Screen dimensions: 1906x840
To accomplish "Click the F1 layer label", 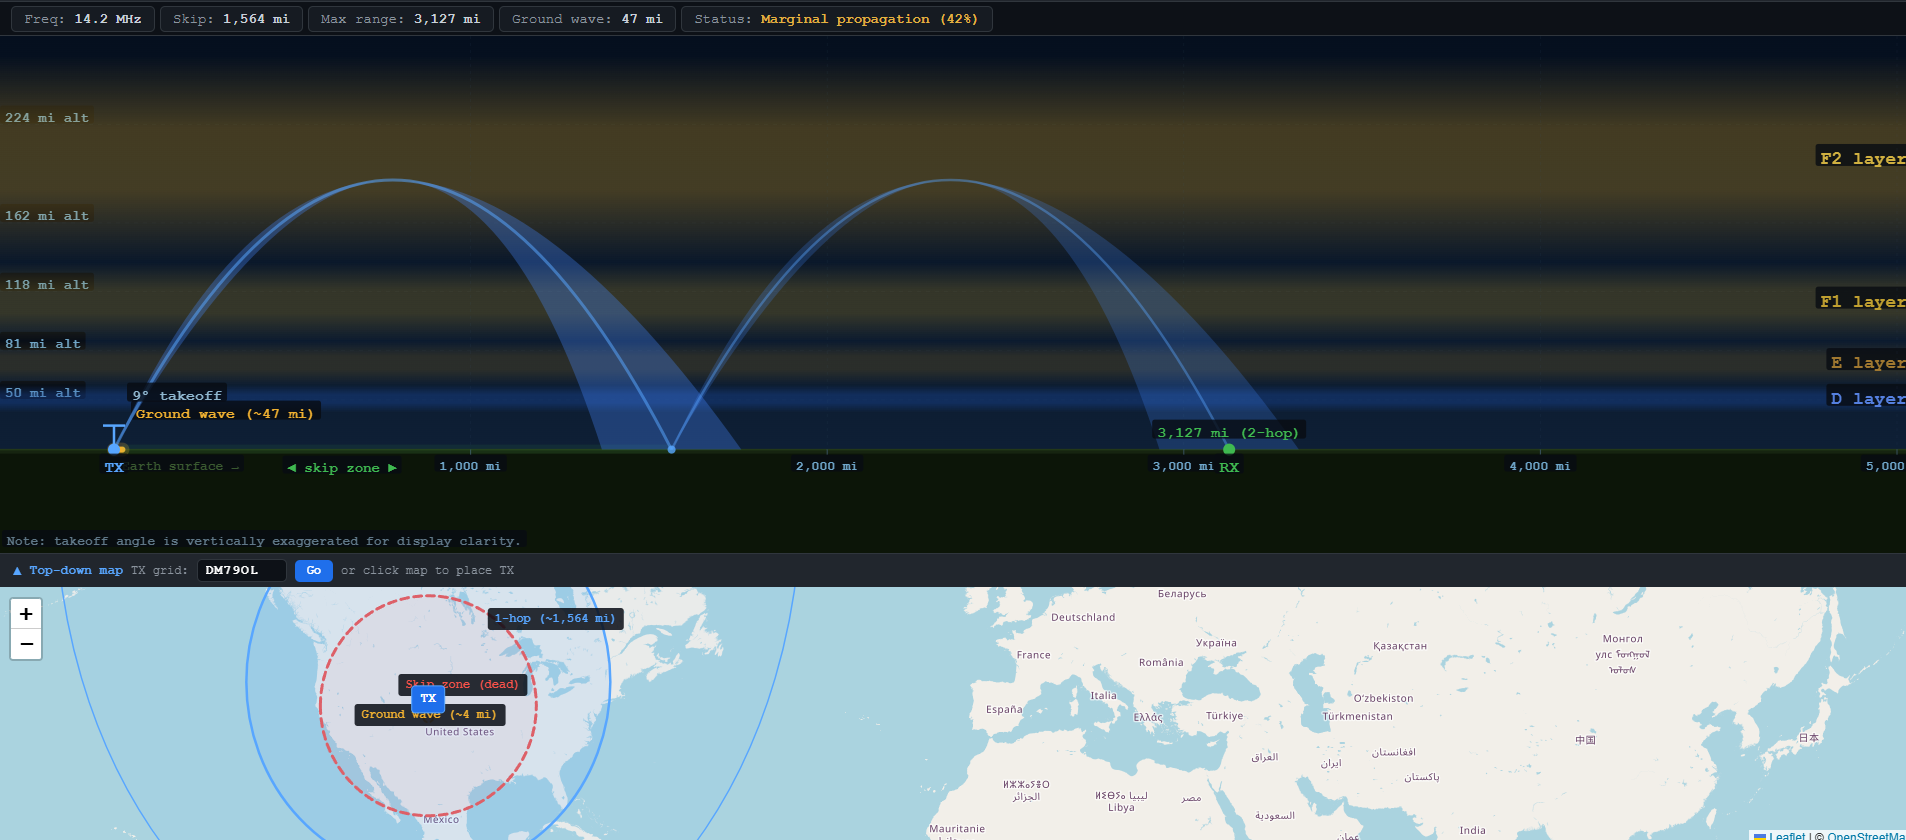I will point(1862,301).
